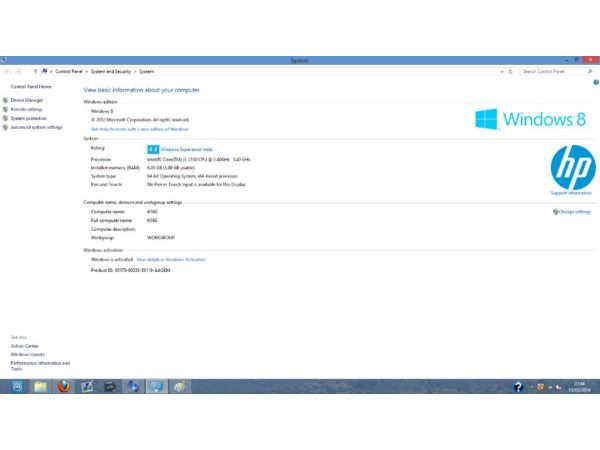Click the Up one level arrow
This screenshot has height=450, width=600.
pos(36,72)
